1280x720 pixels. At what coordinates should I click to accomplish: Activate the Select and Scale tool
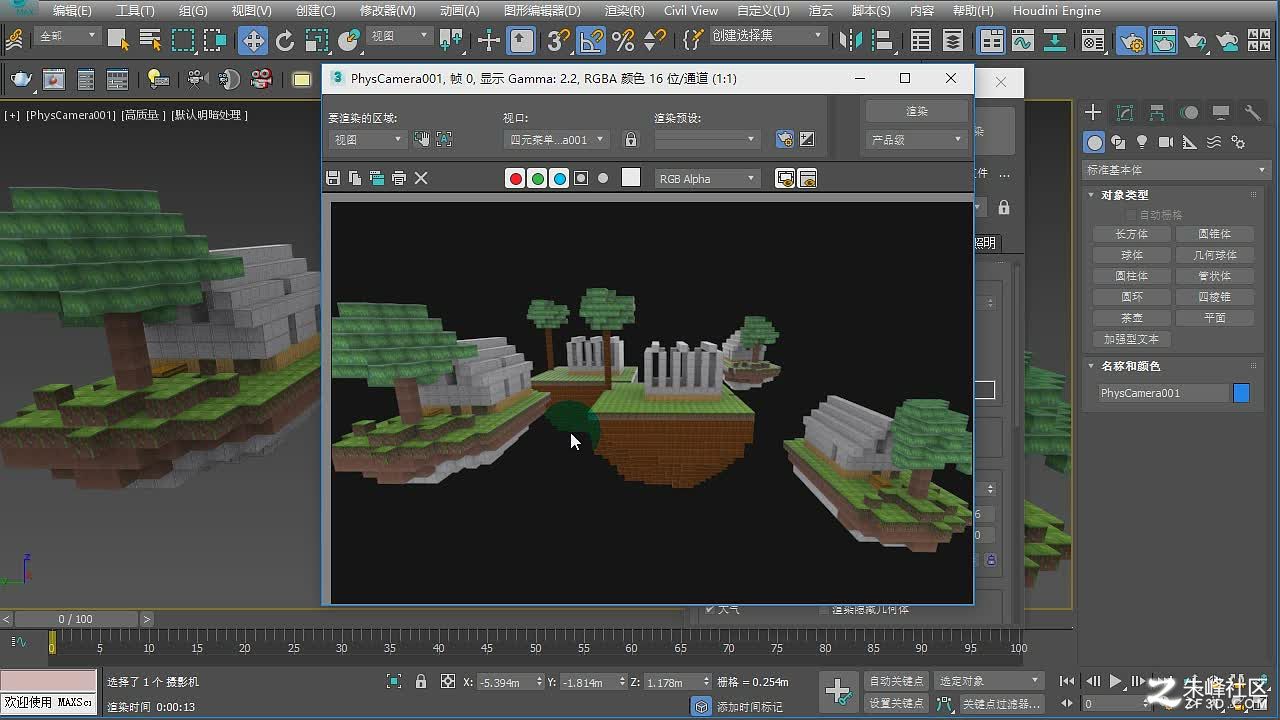click(317, 41)
